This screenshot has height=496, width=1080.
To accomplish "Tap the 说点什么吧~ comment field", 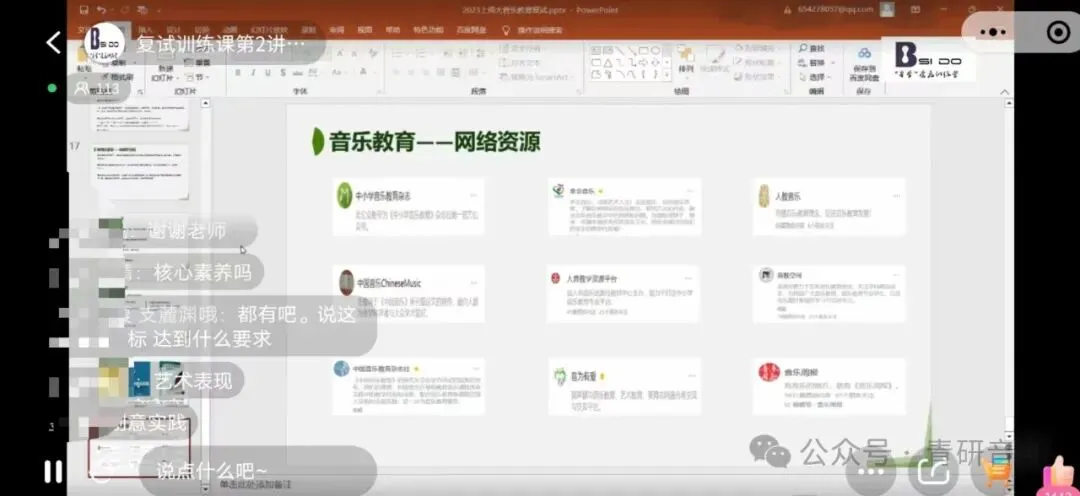I will click(257, 471).
